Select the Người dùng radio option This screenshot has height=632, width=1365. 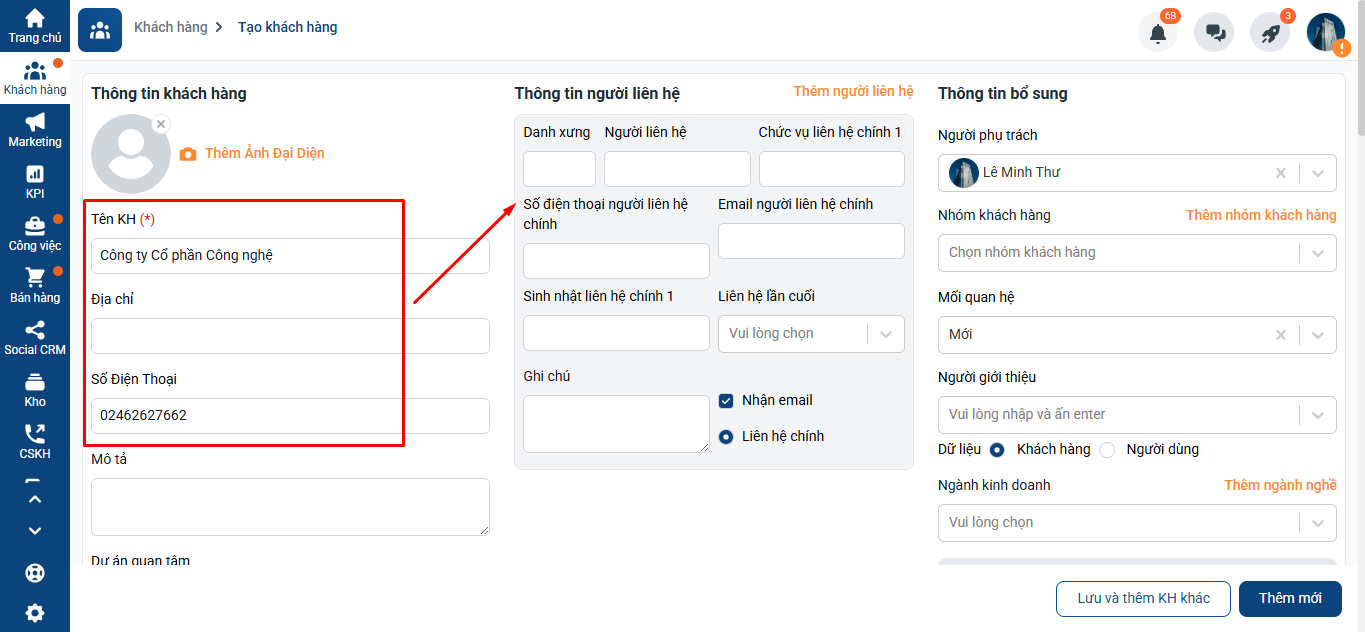coord(1107,450)
